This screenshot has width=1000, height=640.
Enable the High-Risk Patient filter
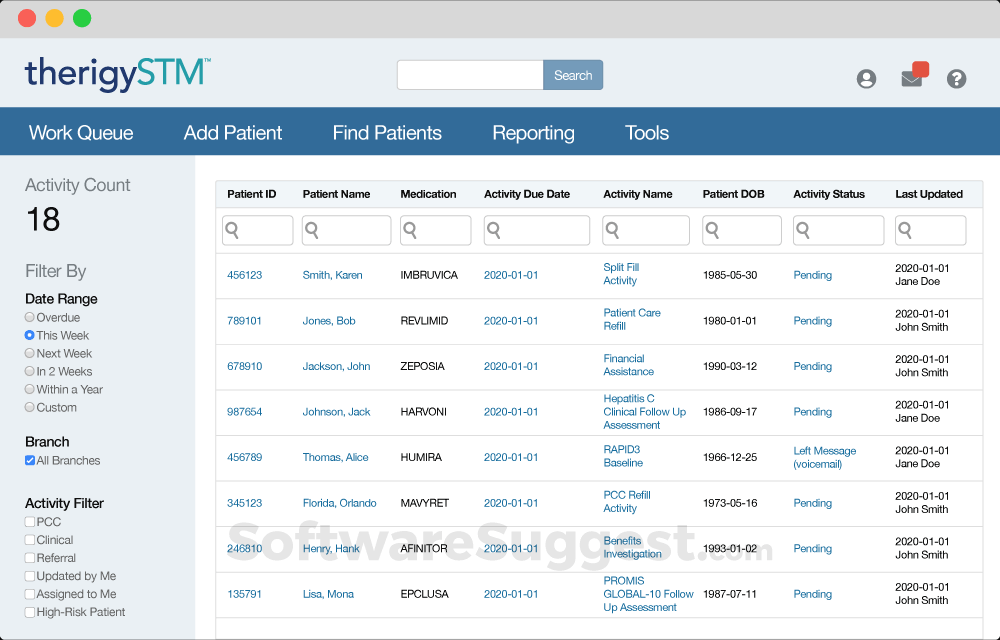point(30,612)
